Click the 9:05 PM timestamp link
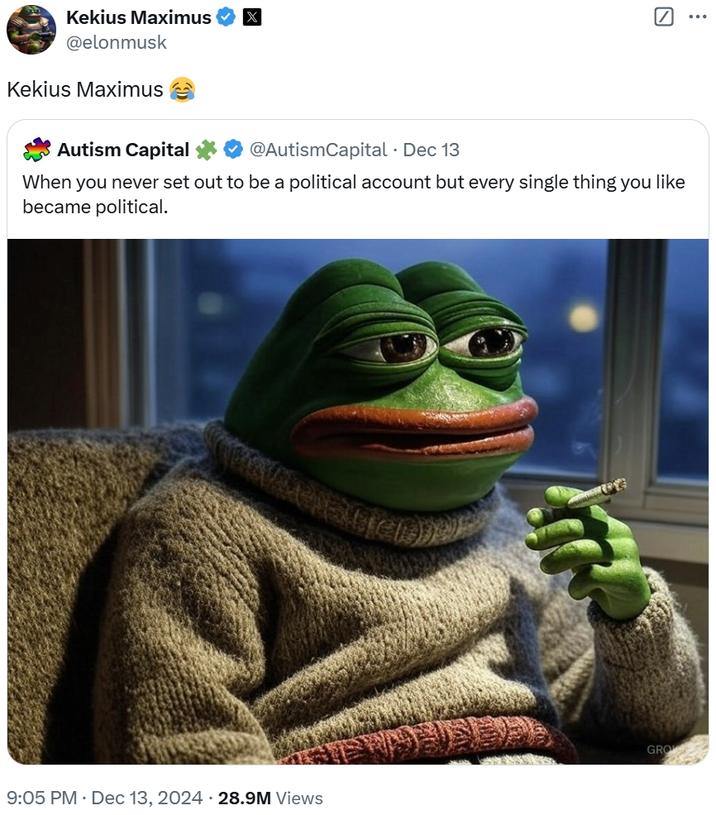Viewport: 716px width, 815px height. pos(42,798)
